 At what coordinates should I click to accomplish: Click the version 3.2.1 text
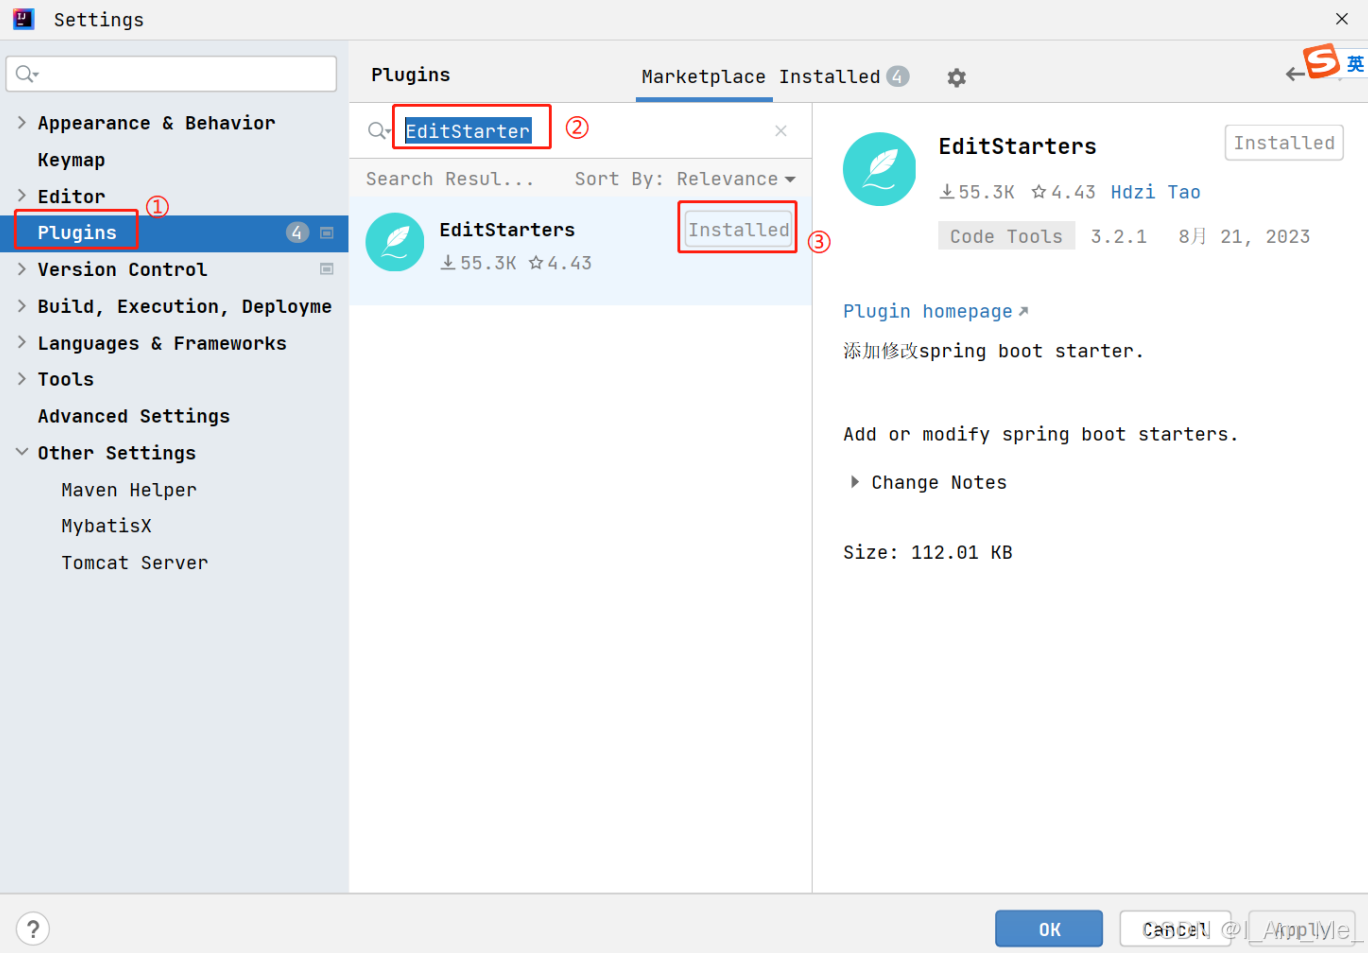click(x=1118, y=237)
